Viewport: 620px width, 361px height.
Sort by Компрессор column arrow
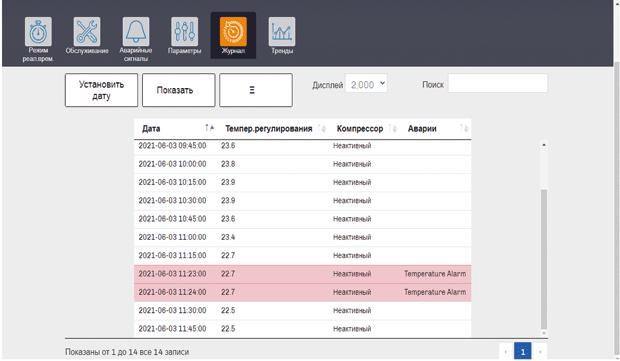[x=392, y=128]
